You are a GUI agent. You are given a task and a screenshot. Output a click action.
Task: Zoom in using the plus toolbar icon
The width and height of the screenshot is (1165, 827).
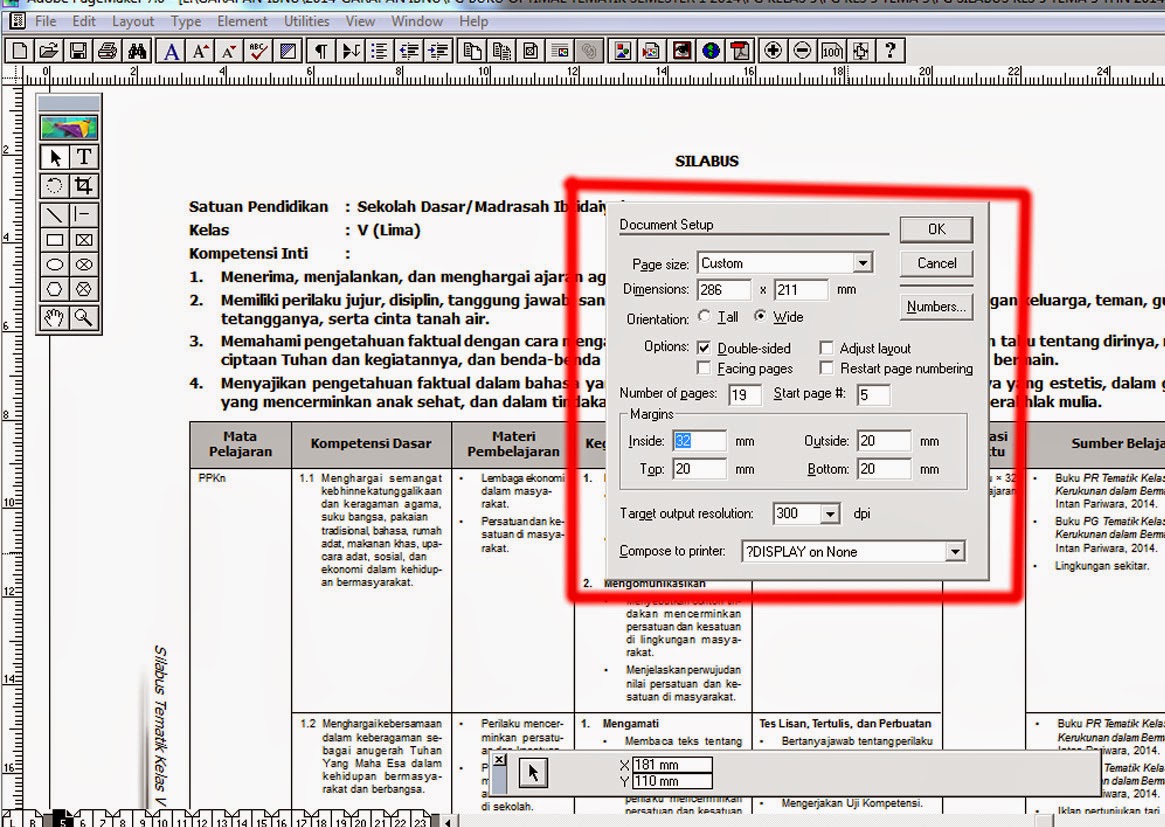point(770,49)
